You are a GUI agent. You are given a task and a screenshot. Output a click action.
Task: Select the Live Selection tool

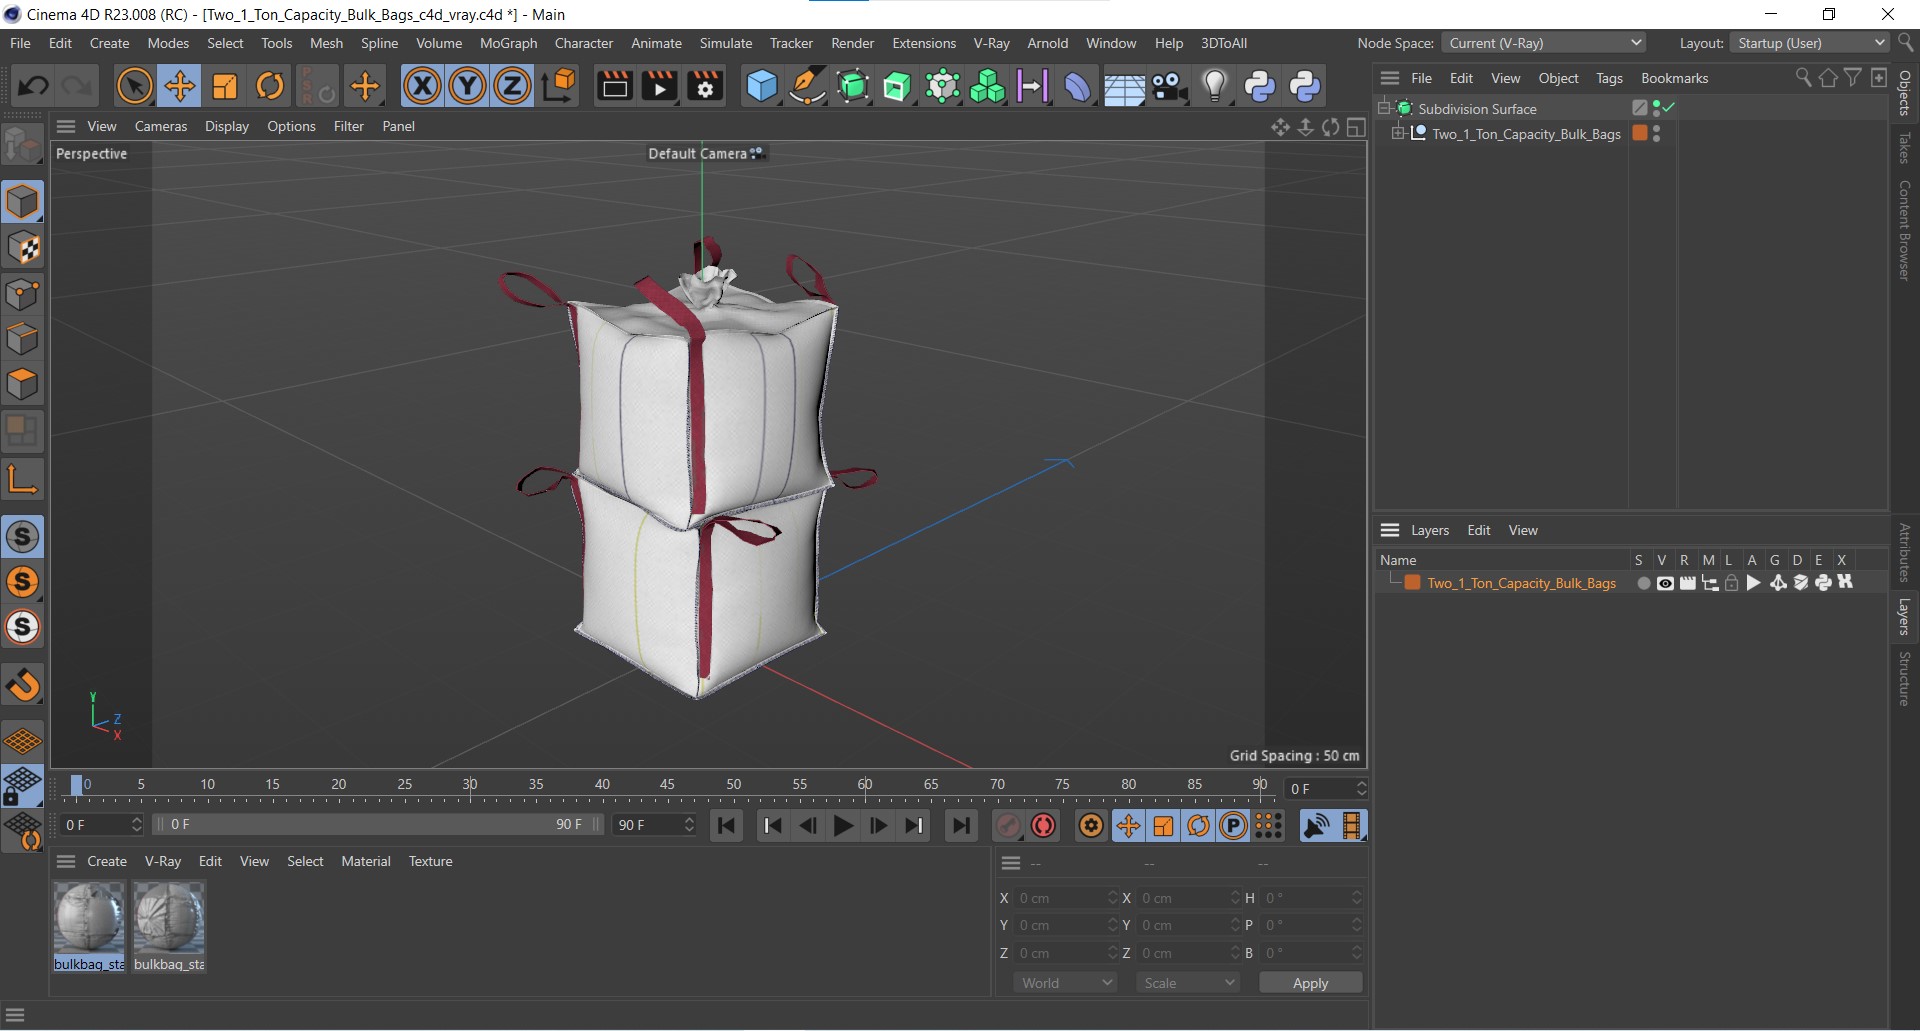click(x=134, y=86)
